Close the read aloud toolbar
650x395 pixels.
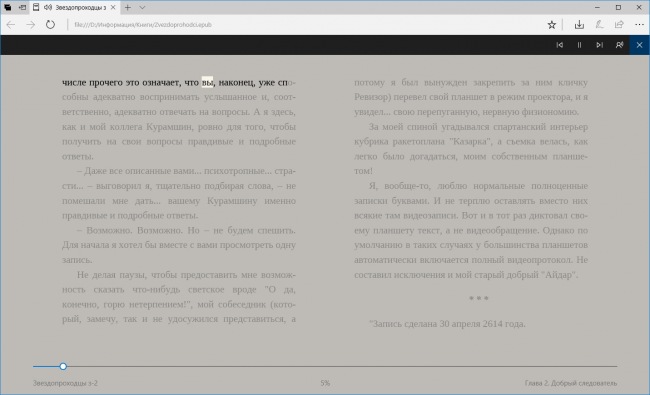click(639, 45)
